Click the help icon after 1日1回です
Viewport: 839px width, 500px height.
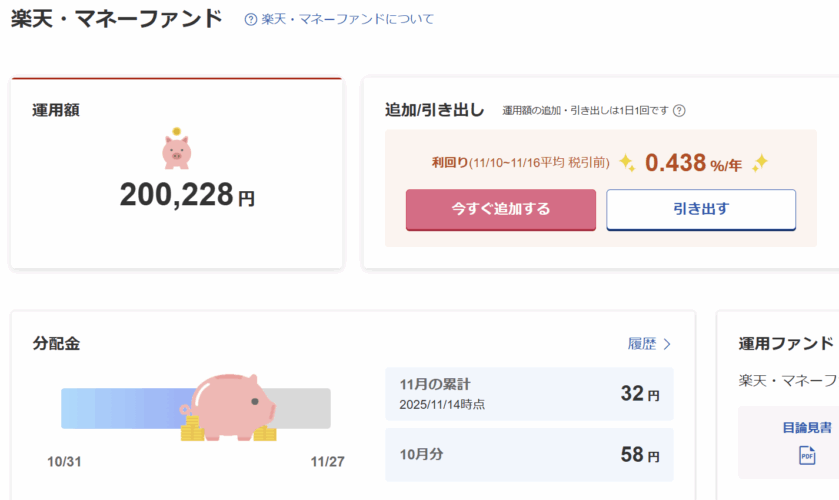pyautogui.click(x=679, y=111)
